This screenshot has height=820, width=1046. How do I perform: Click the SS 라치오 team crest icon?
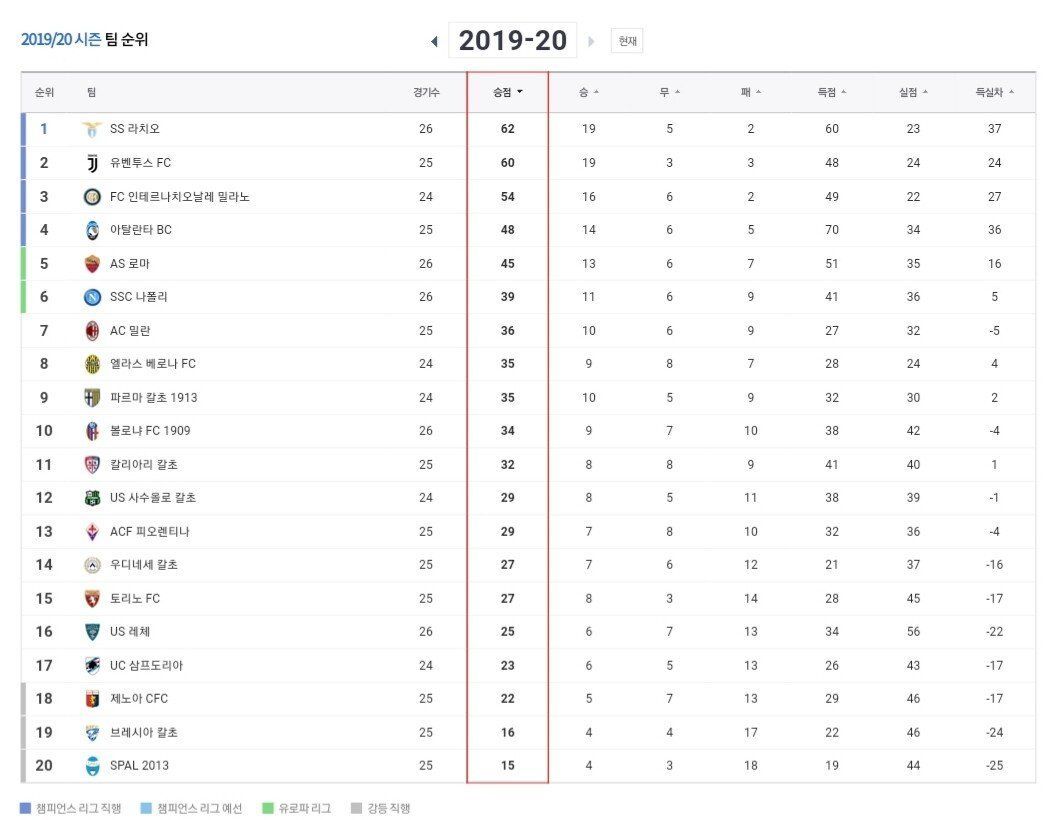tap(92, 129)
